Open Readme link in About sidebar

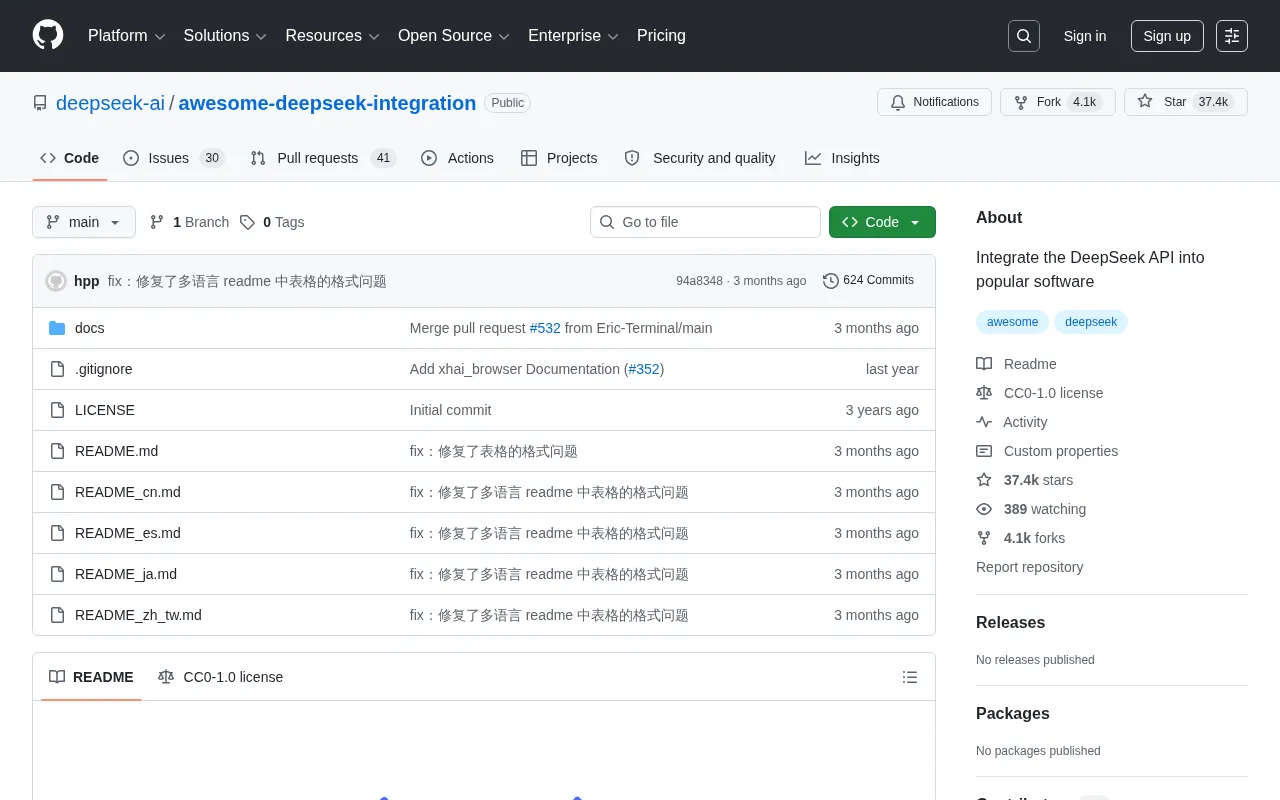point(1017,364)
